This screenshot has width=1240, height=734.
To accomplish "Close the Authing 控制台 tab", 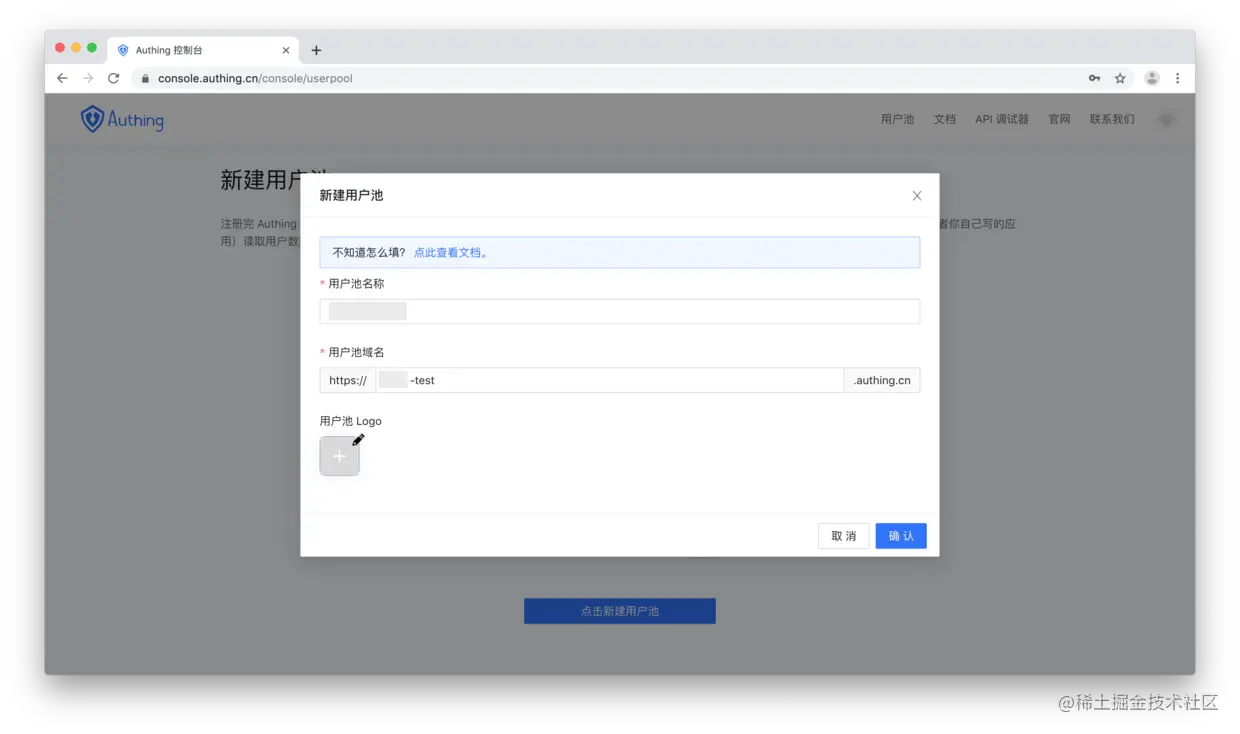I will point(286,50).
